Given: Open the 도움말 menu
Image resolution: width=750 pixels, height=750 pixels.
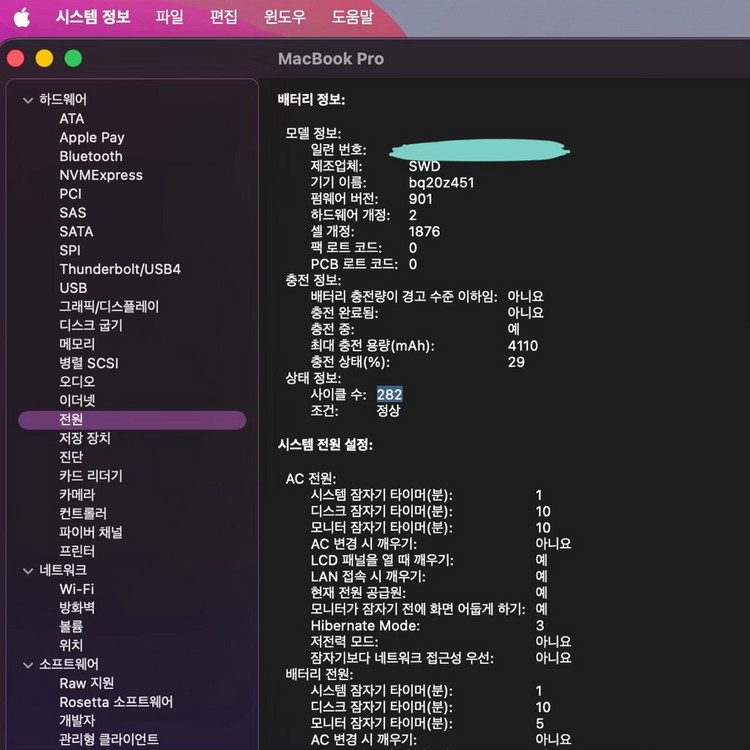Looking at the screenshot, I should [x=353, y=17].
